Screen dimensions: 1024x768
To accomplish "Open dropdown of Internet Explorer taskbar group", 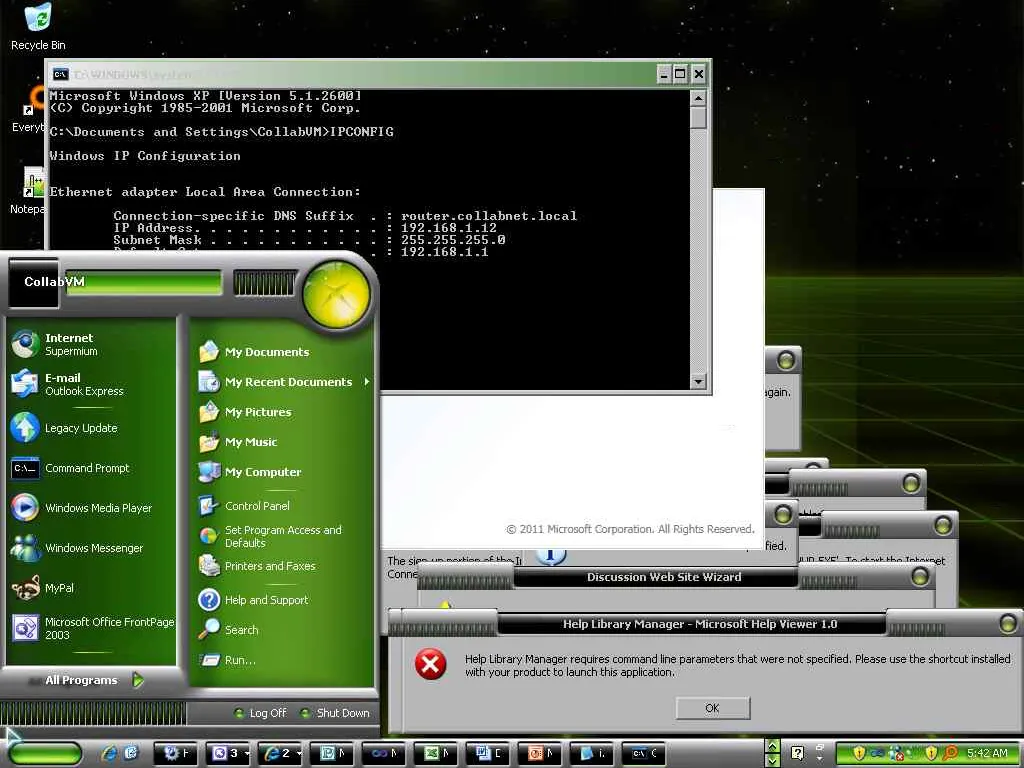I will tap(299, 754).
